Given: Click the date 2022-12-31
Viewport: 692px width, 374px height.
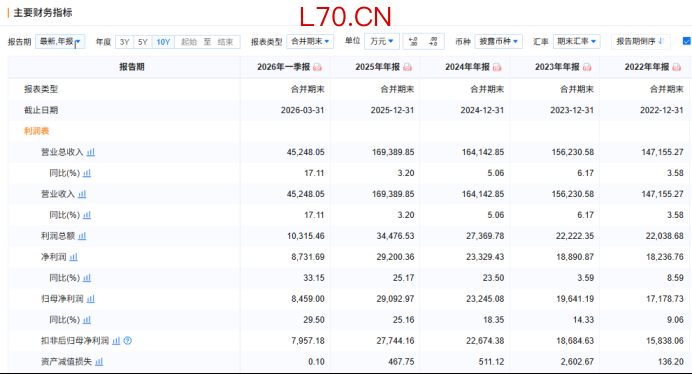Looking at the screenshot, I should click(x=662, y=110).
